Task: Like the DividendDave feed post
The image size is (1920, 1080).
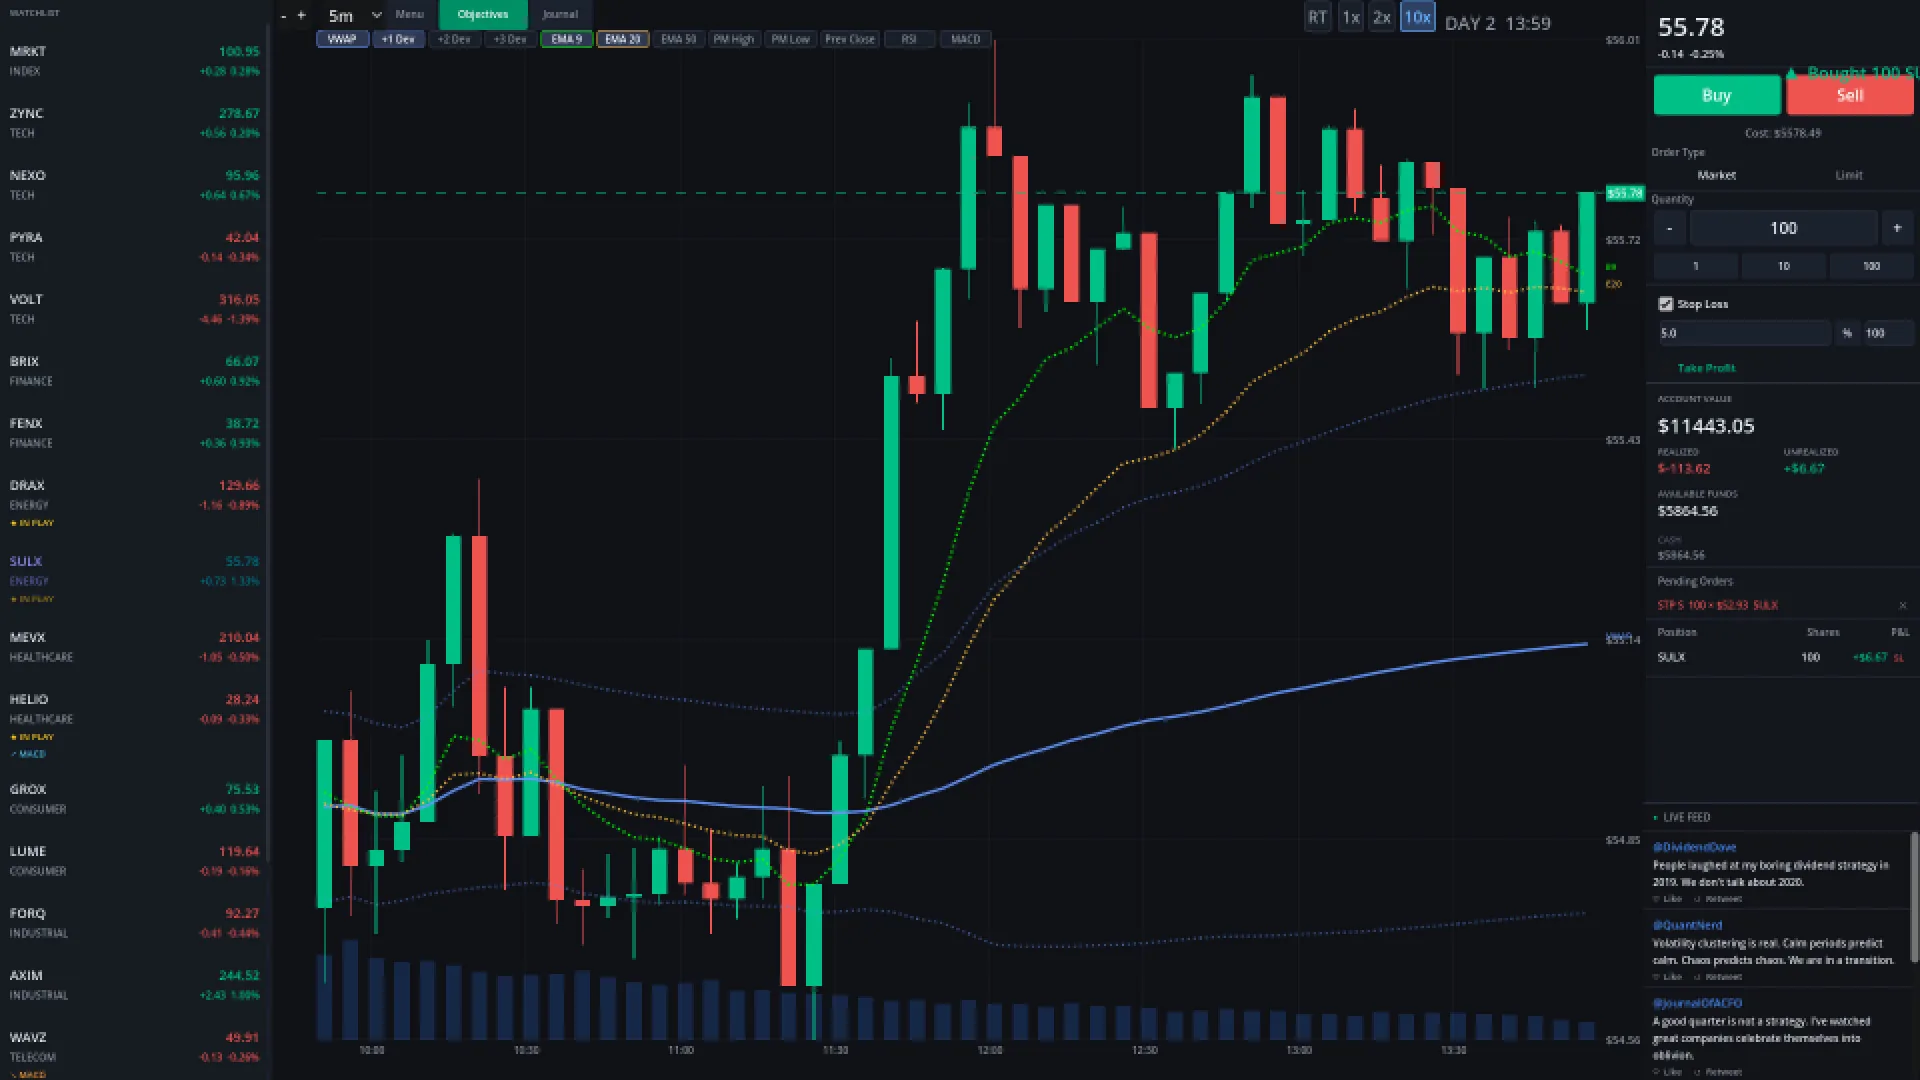Action: tap(1667, 899)
